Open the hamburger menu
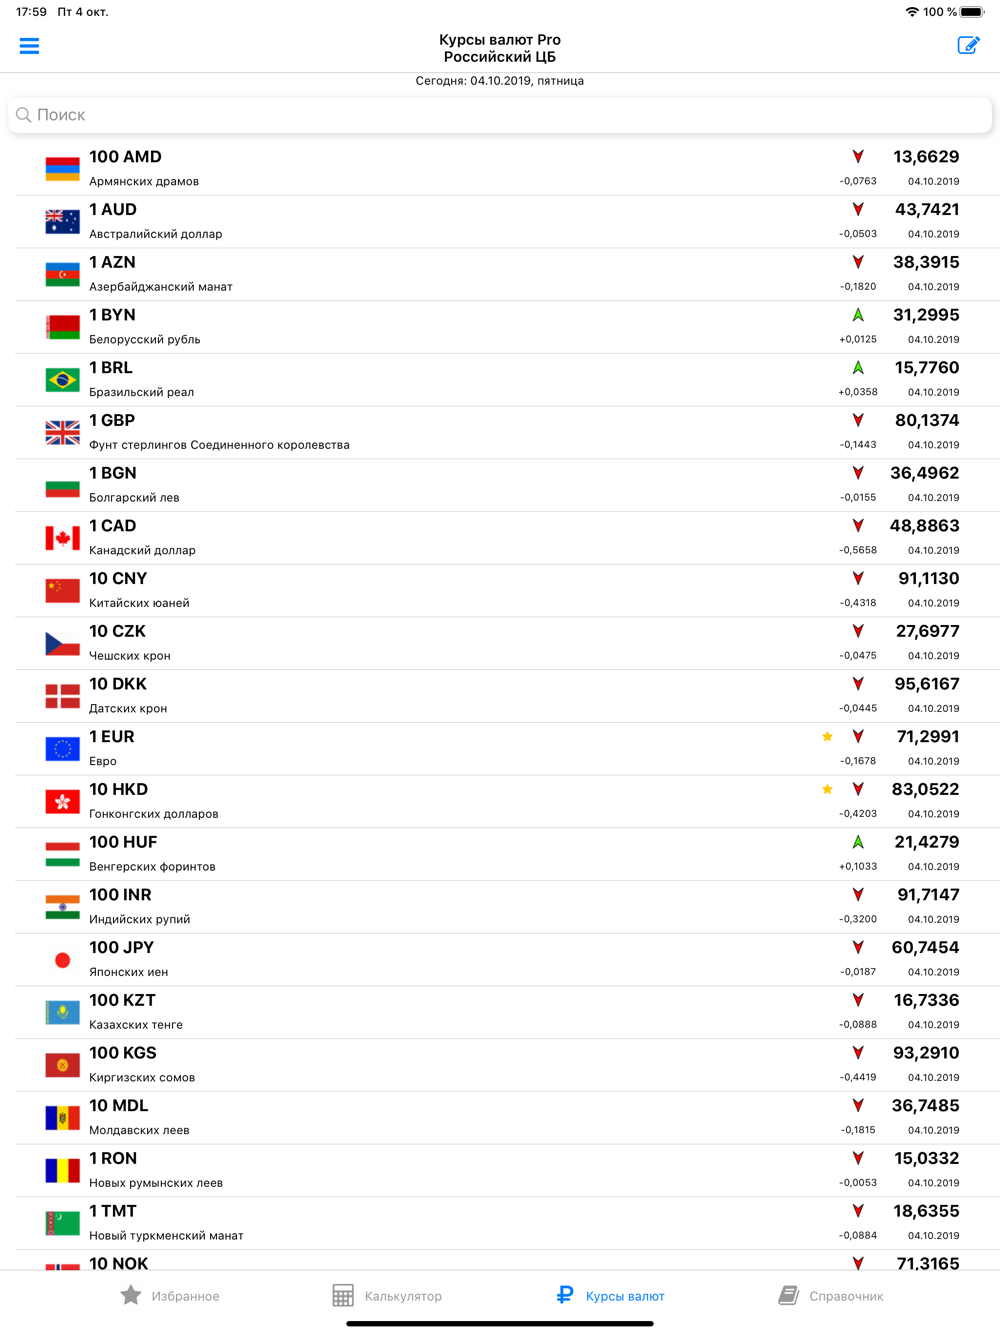Image resolution: width=1000 pixels, height=1334 pixels. point(29,46)
